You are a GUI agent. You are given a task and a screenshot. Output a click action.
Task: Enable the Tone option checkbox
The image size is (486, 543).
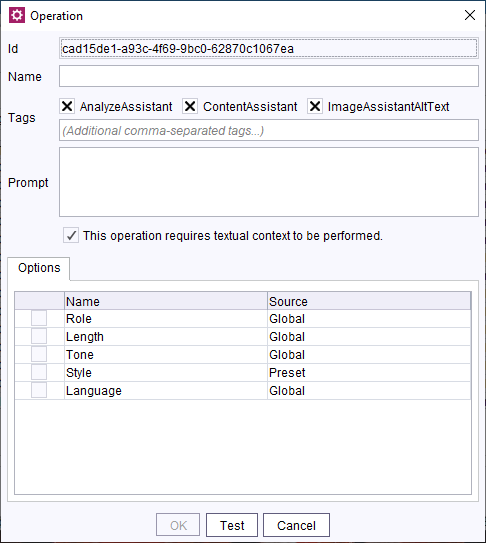(x=39, y=354)
